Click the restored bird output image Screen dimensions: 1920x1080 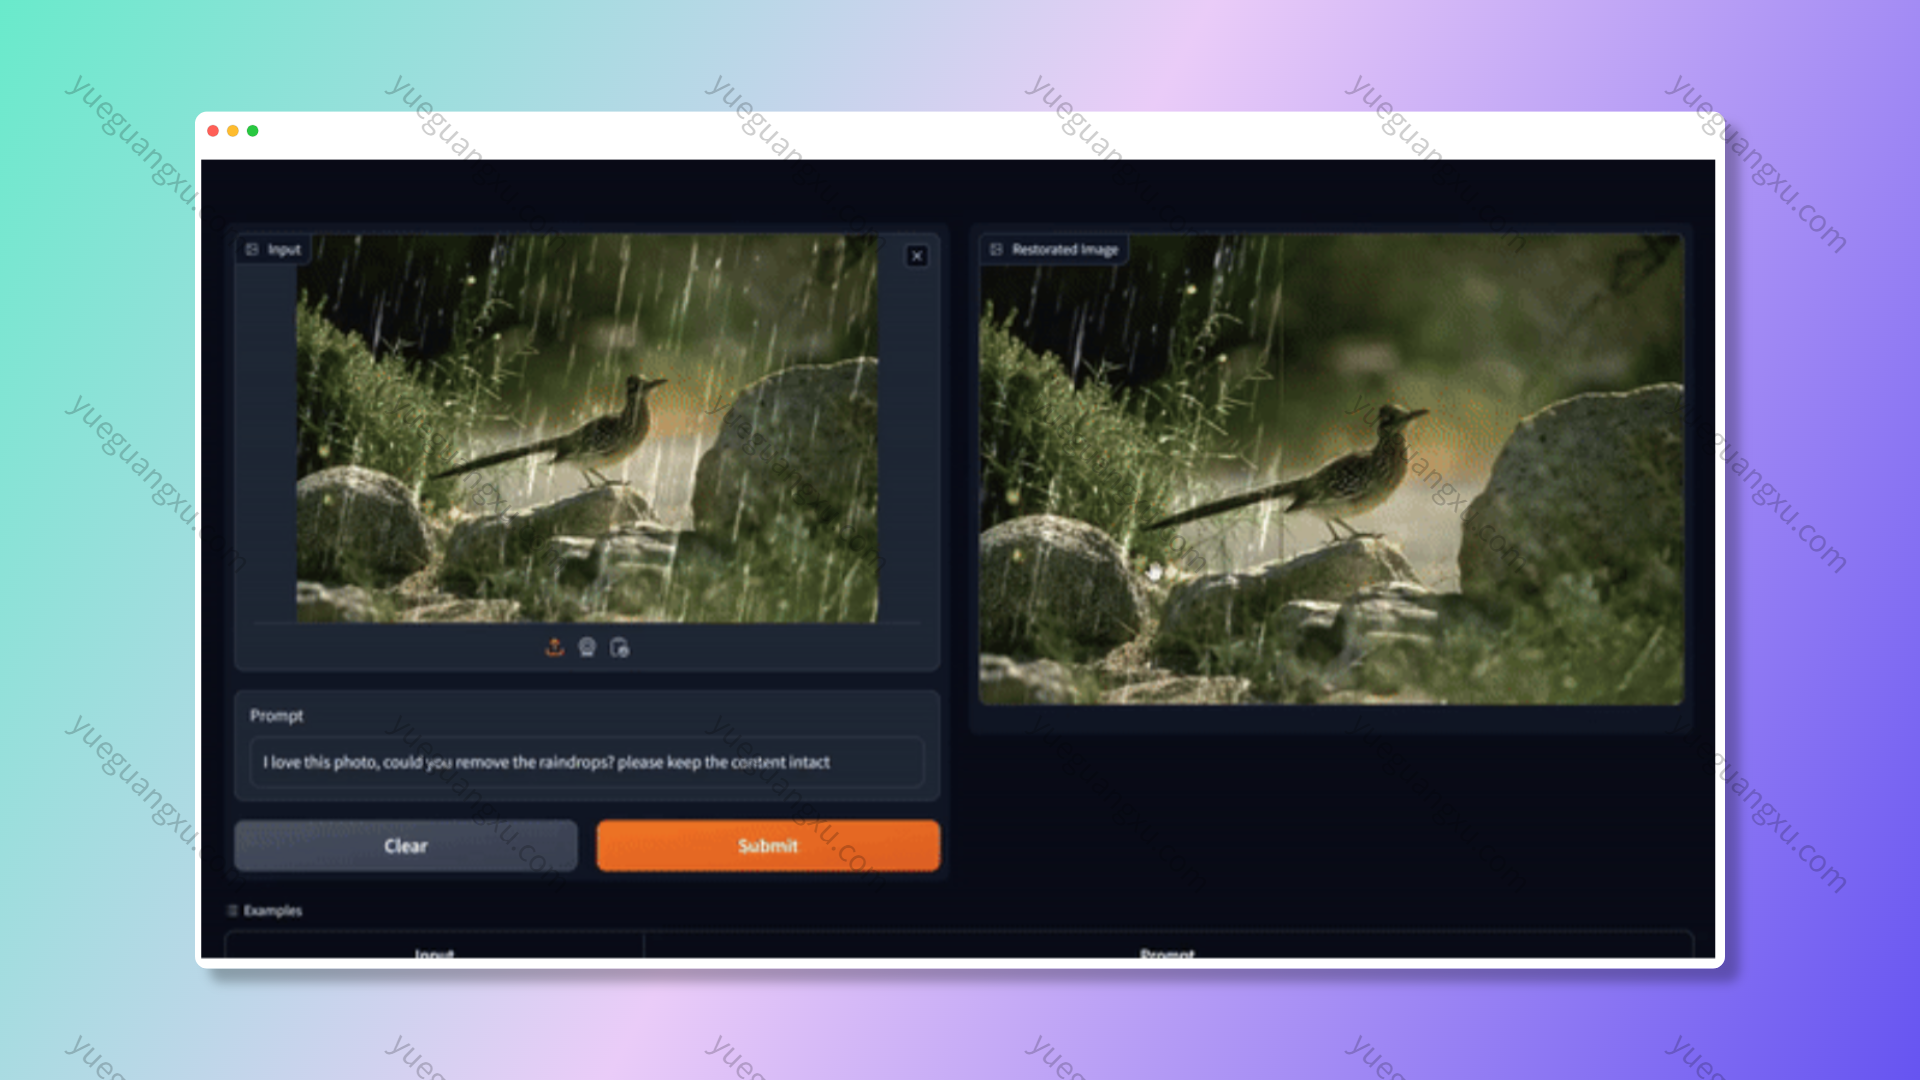[x=1330, y=470]
